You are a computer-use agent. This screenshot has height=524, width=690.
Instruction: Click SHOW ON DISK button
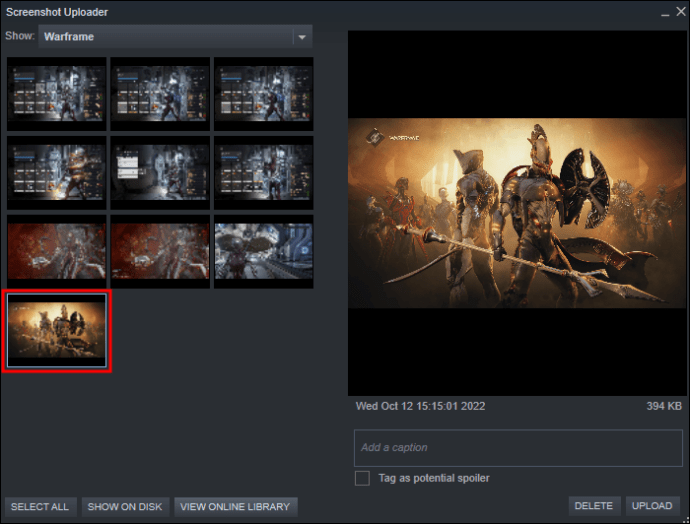125,507
